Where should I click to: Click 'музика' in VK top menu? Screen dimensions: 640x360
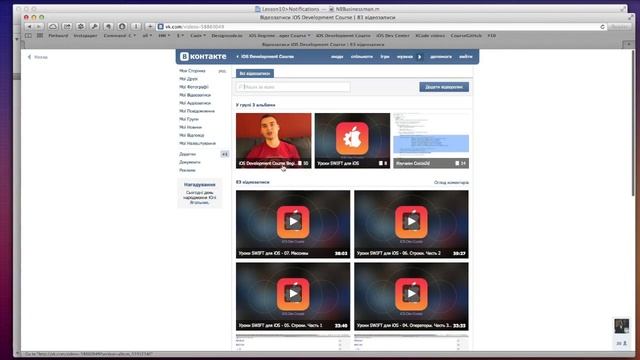click(405, 57)
